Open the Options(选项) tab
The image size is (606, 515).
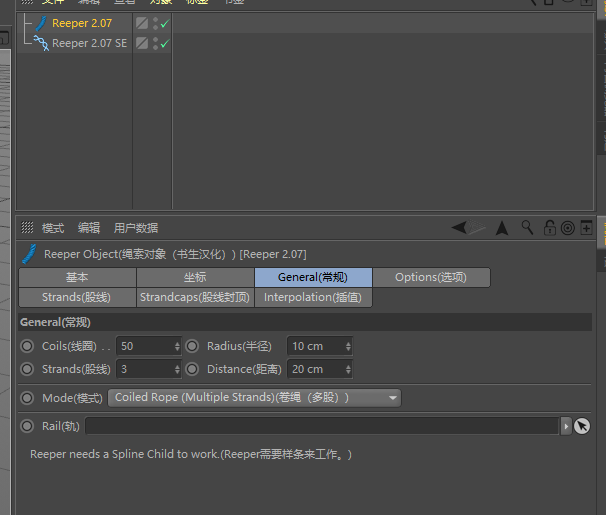coord(431,277)
